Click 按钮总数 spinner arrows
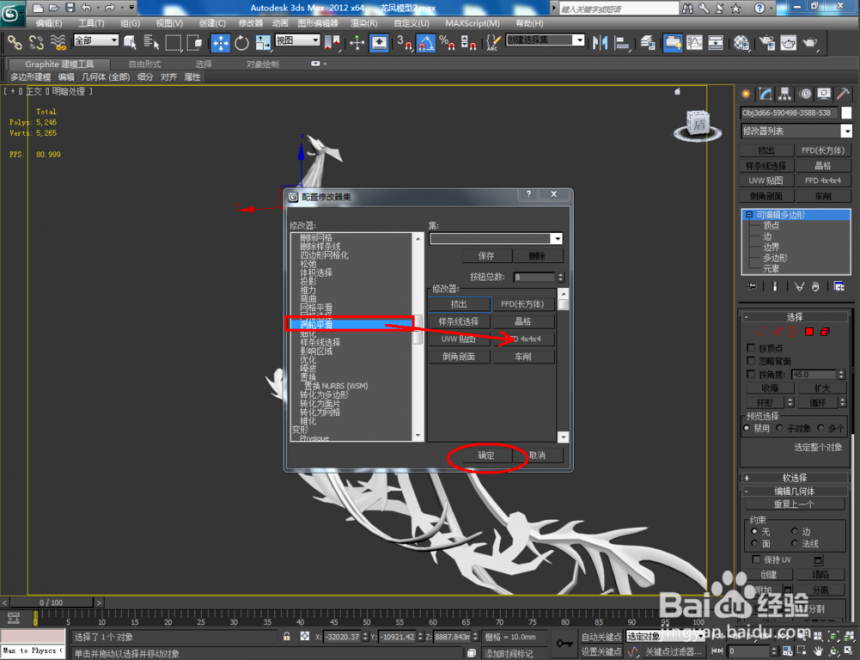Screen dimensions: 860x660 [561, 277]
